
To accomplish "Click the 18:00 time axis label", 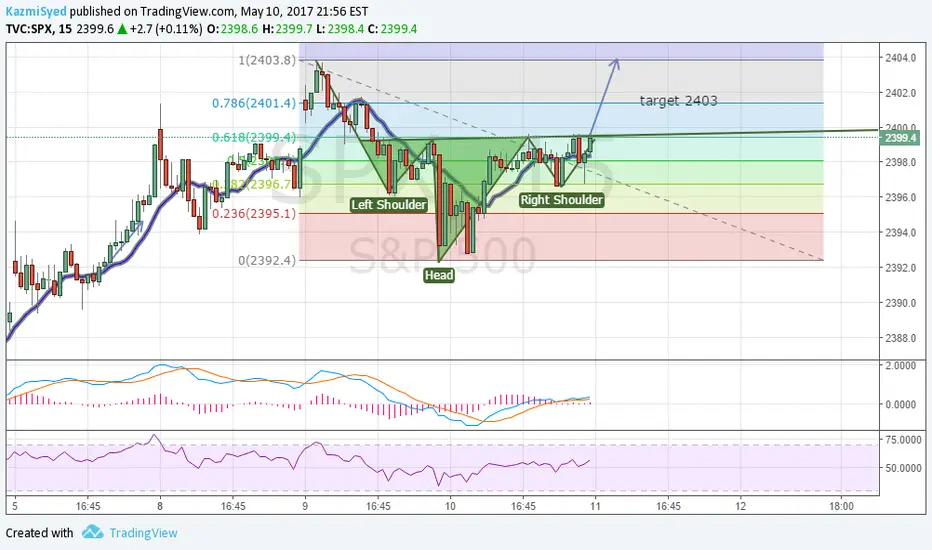I will tap(841, 506).
